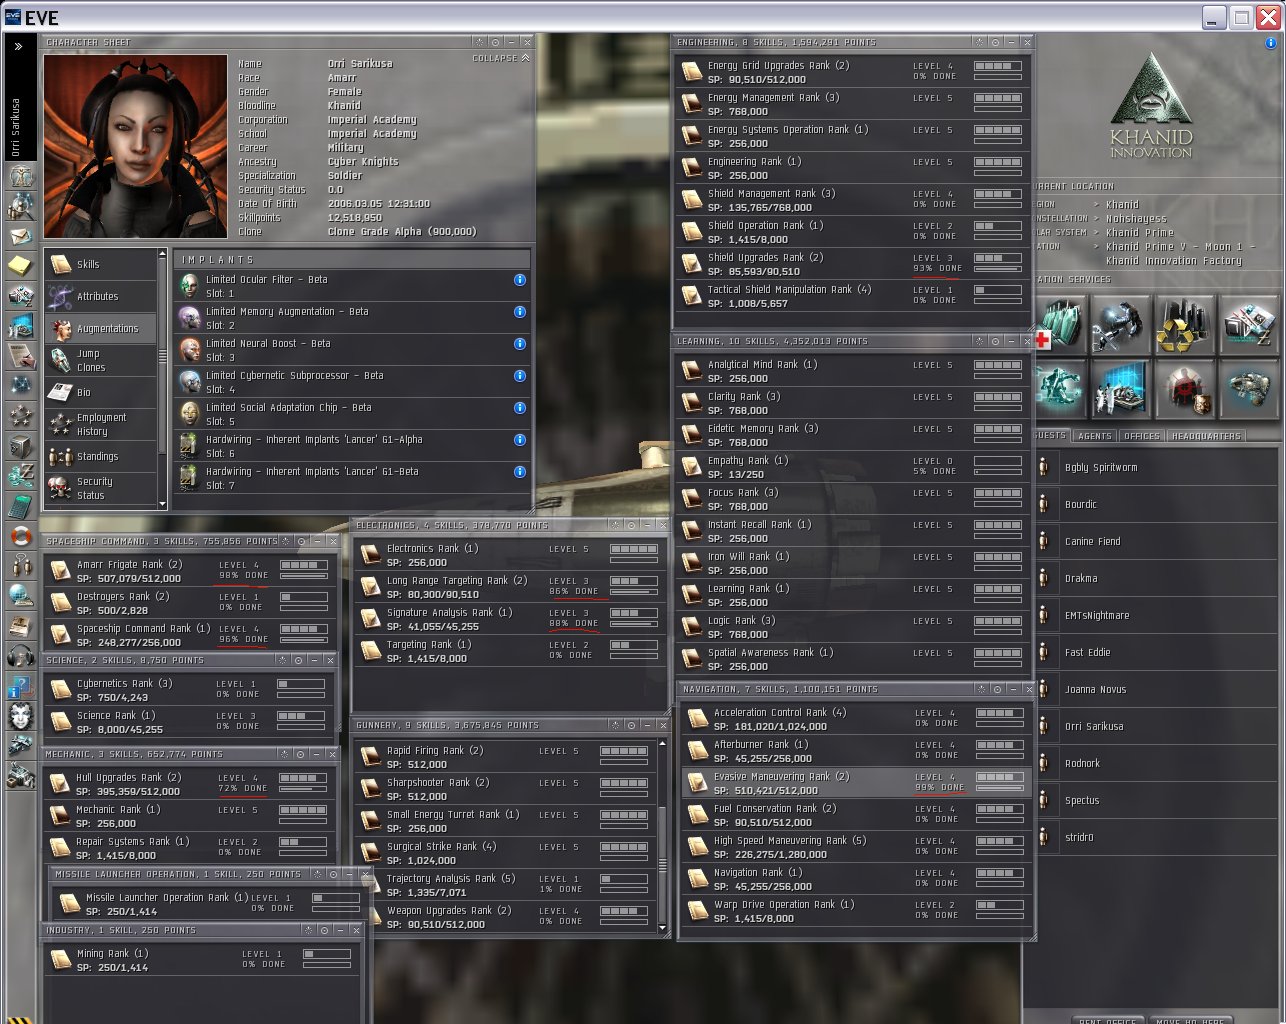The width and height of the screenshot is (1286, 1024).
Task: Select the Long Range Targeting skill row
Action: [509, 587]
